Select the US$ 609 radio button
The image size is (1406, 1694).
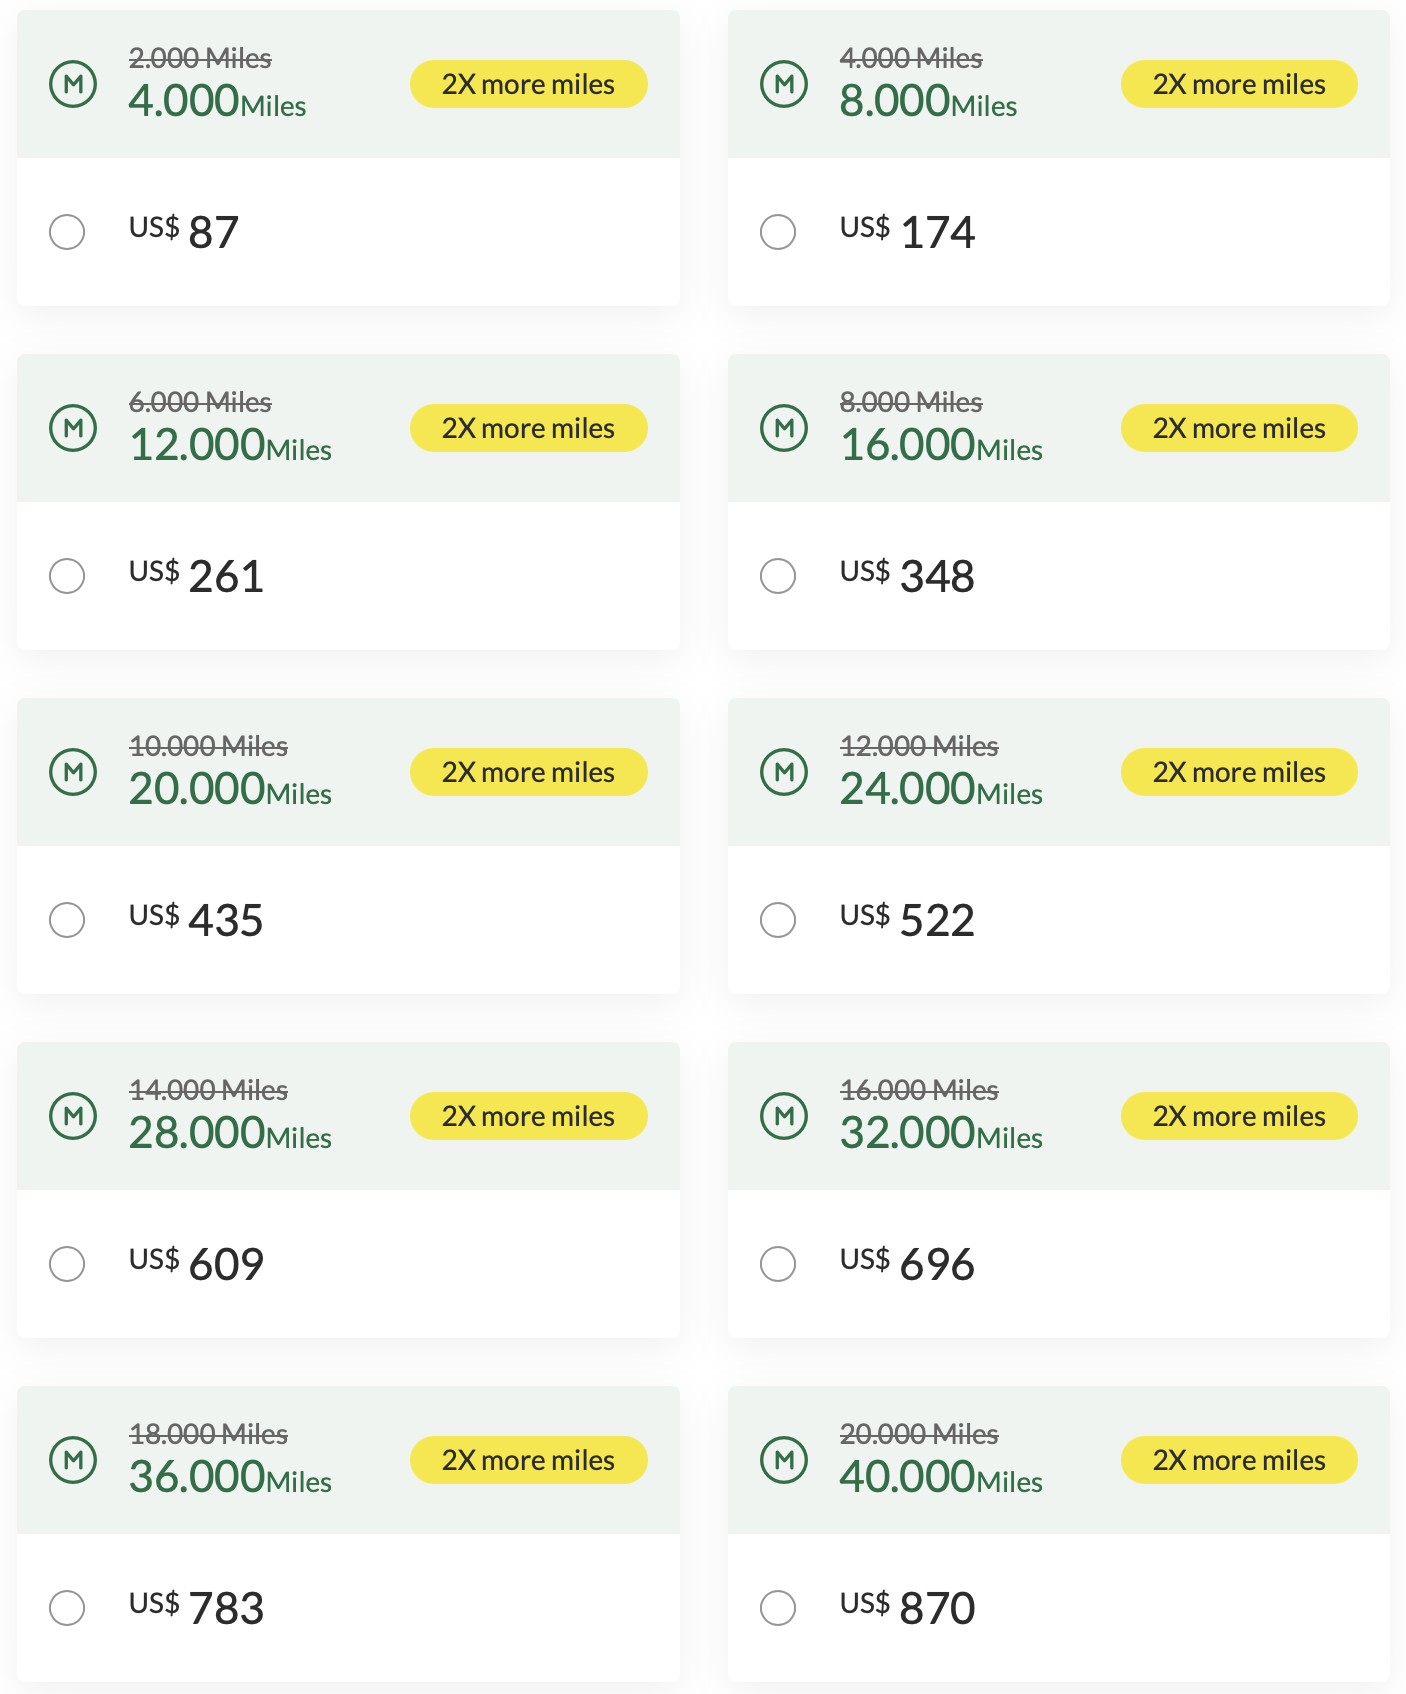(66, 1264)
